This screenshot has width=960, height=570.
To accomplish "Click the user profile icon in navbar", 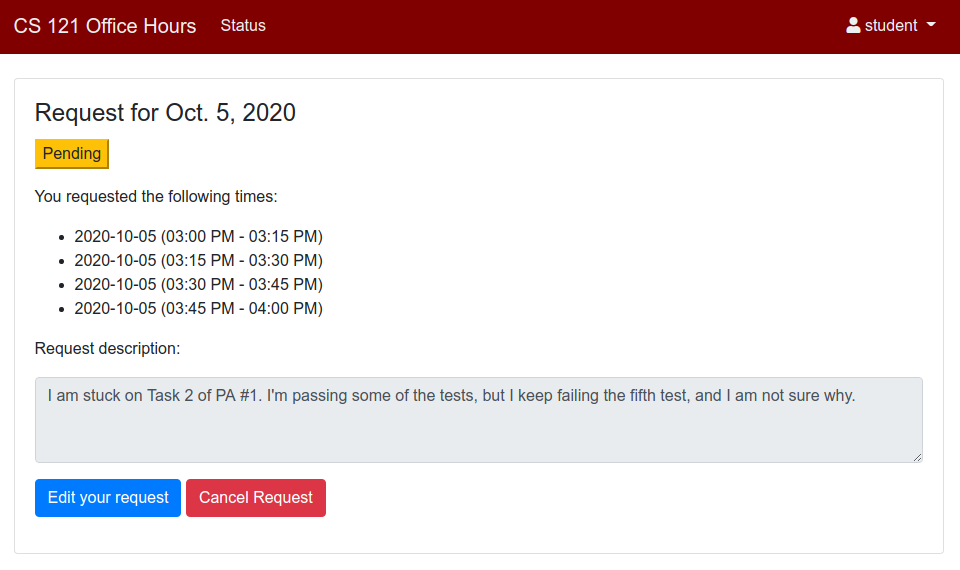I will tap(853, 26).
